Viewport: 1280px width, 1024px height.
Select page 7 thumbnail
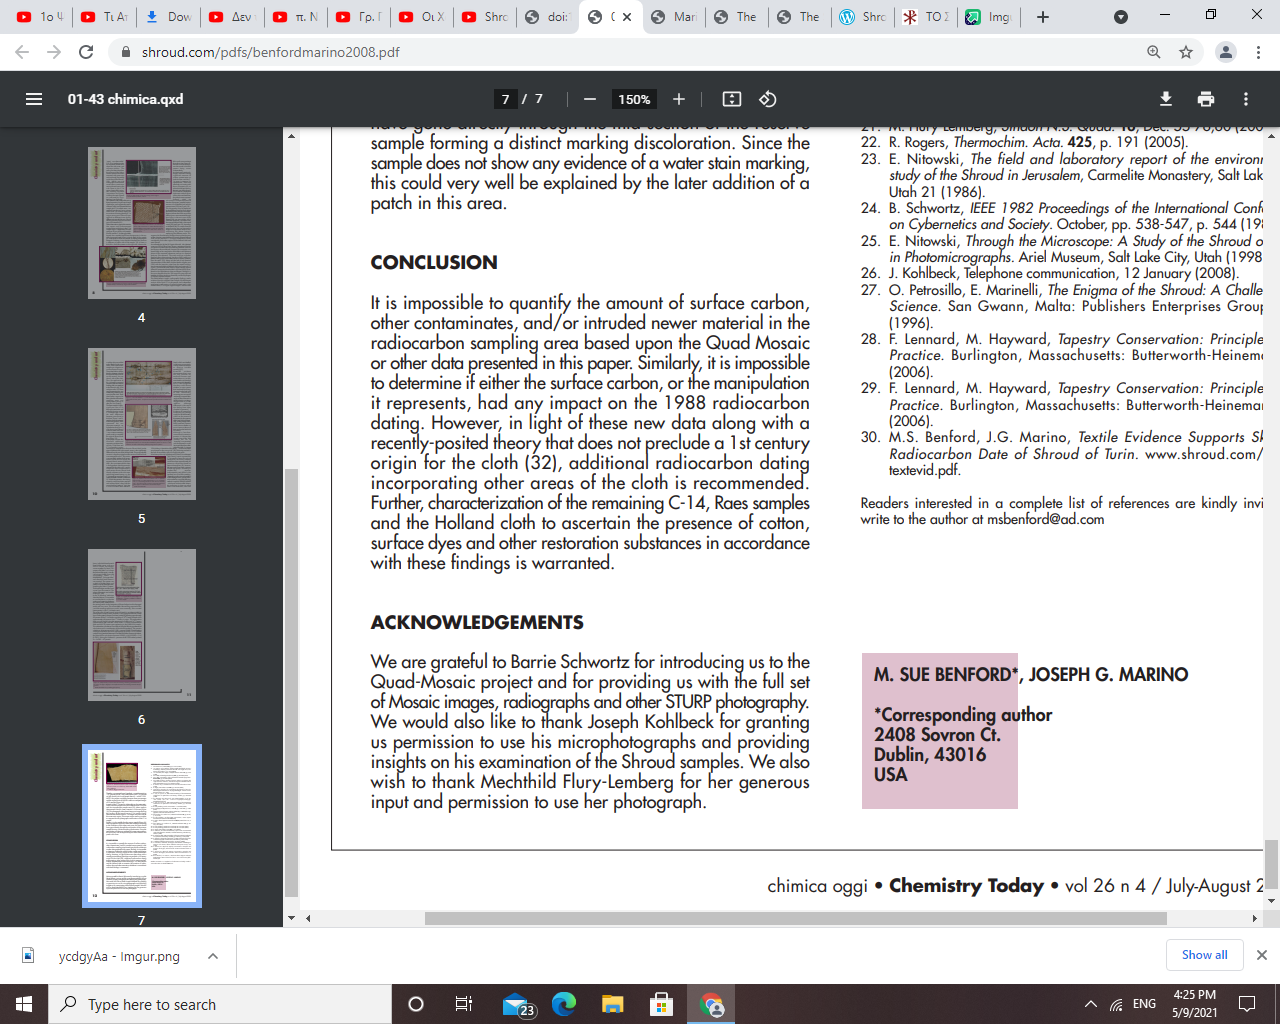click(142, 826)
